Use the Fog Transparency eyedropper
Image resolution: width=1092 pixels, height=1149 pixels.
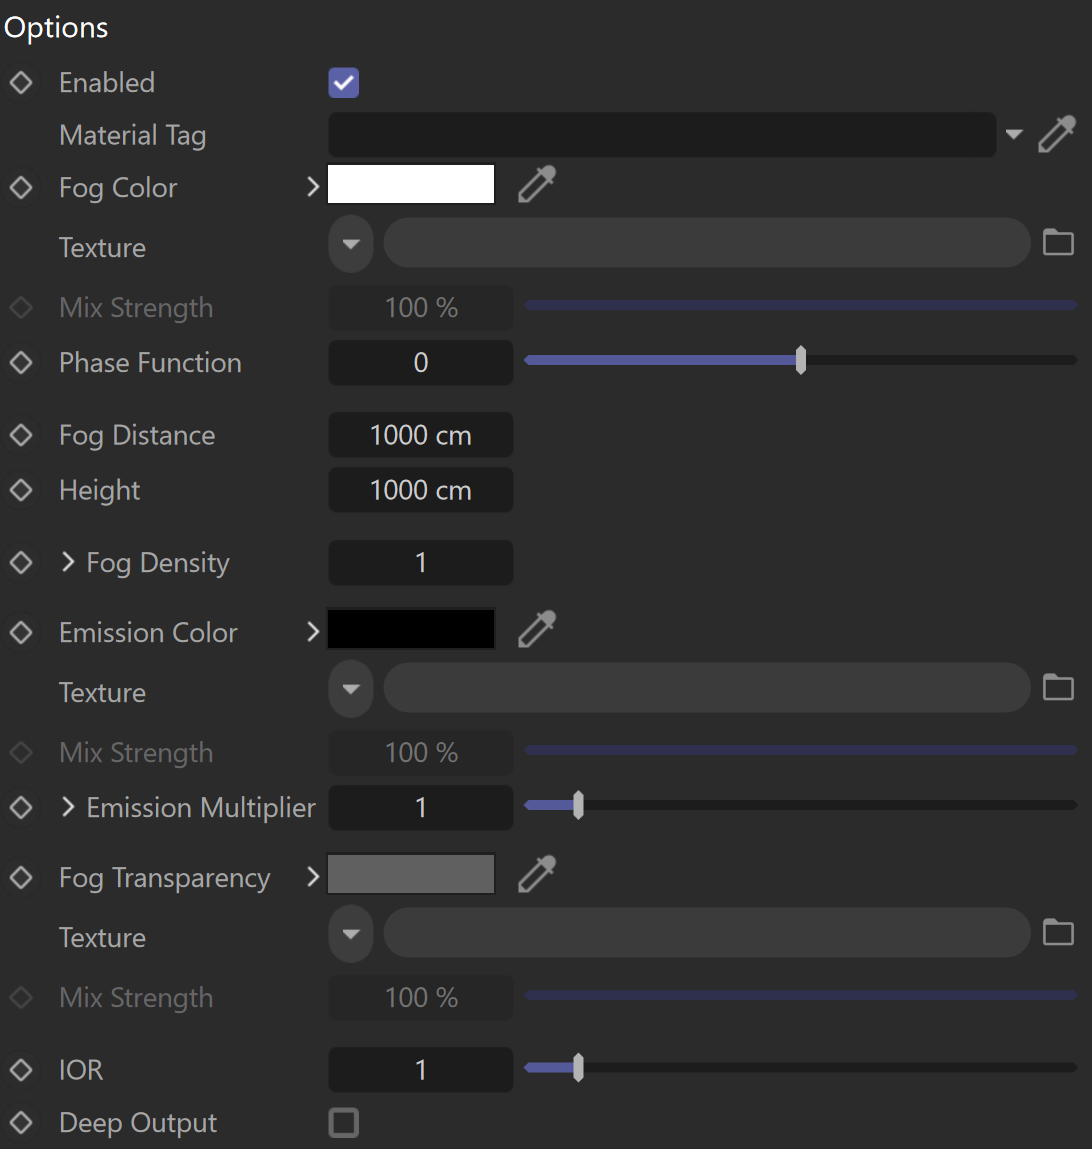pyautogui.click(x=537, y=873)
